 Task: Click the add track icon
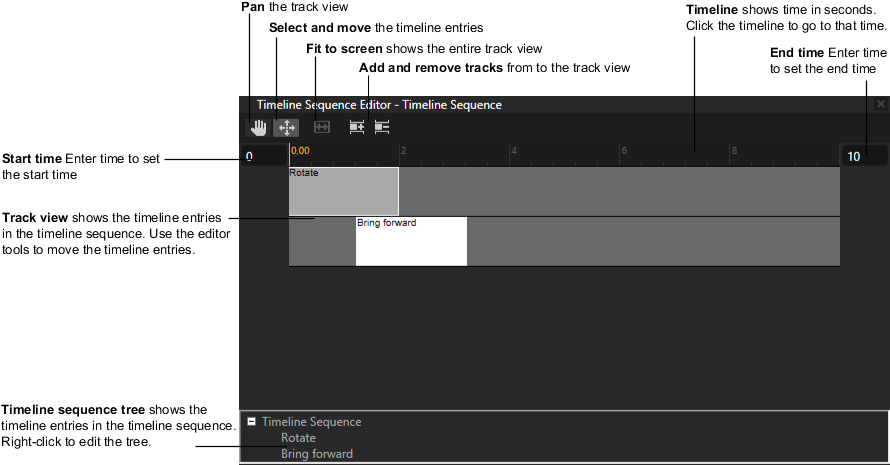356,128
